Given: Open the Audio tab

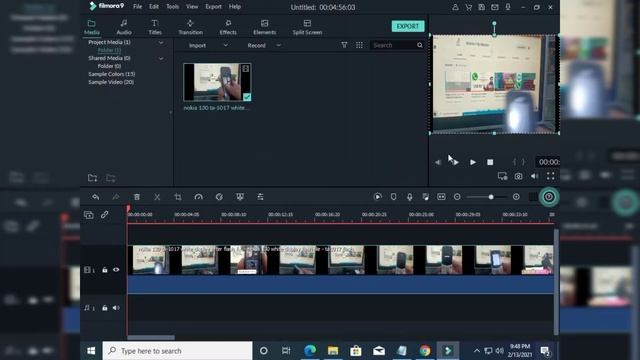Looking at the screenshot, I should click(x=124, y=27).
